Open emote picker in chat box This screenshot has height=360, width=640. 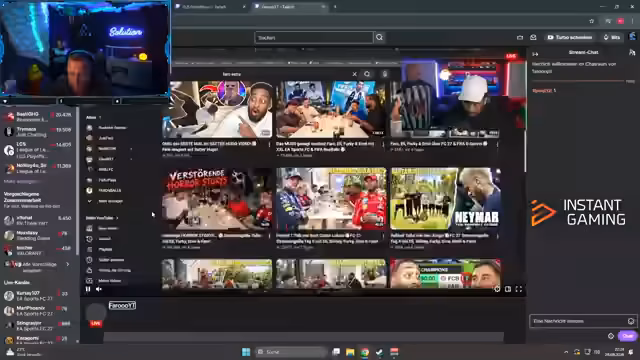point(631,321)
